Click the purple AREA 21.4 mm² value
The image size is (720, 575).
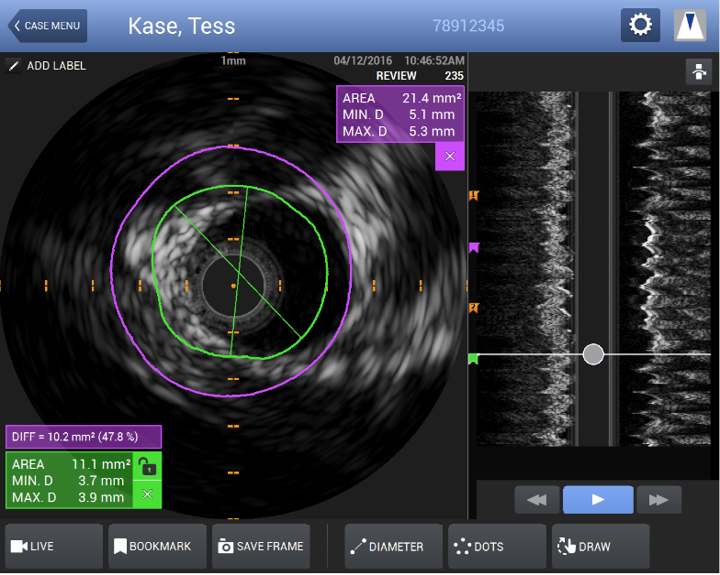(431, 98)
